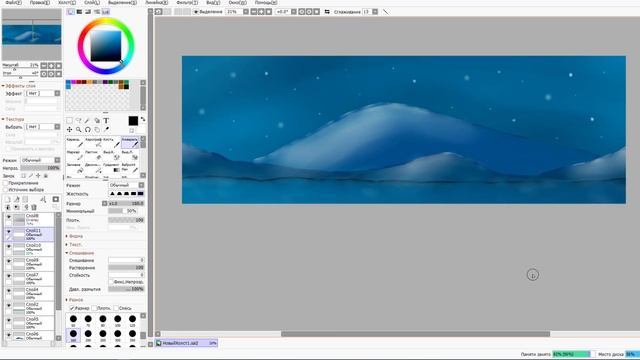
Task: Select the Rotate canvas tool
Action: [87, 129]
